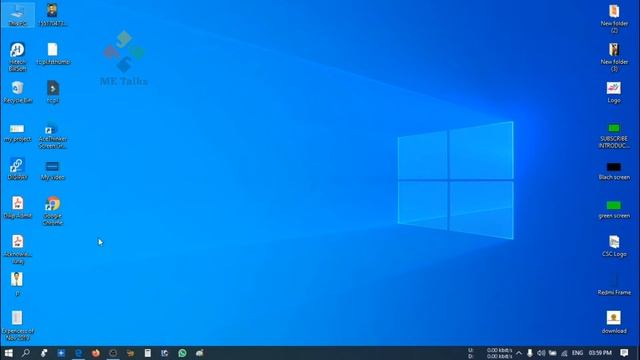The height and width of the screenshot is (360, 640).
Task: Select the blank white document icon
Action: click(x=53, y=53)
